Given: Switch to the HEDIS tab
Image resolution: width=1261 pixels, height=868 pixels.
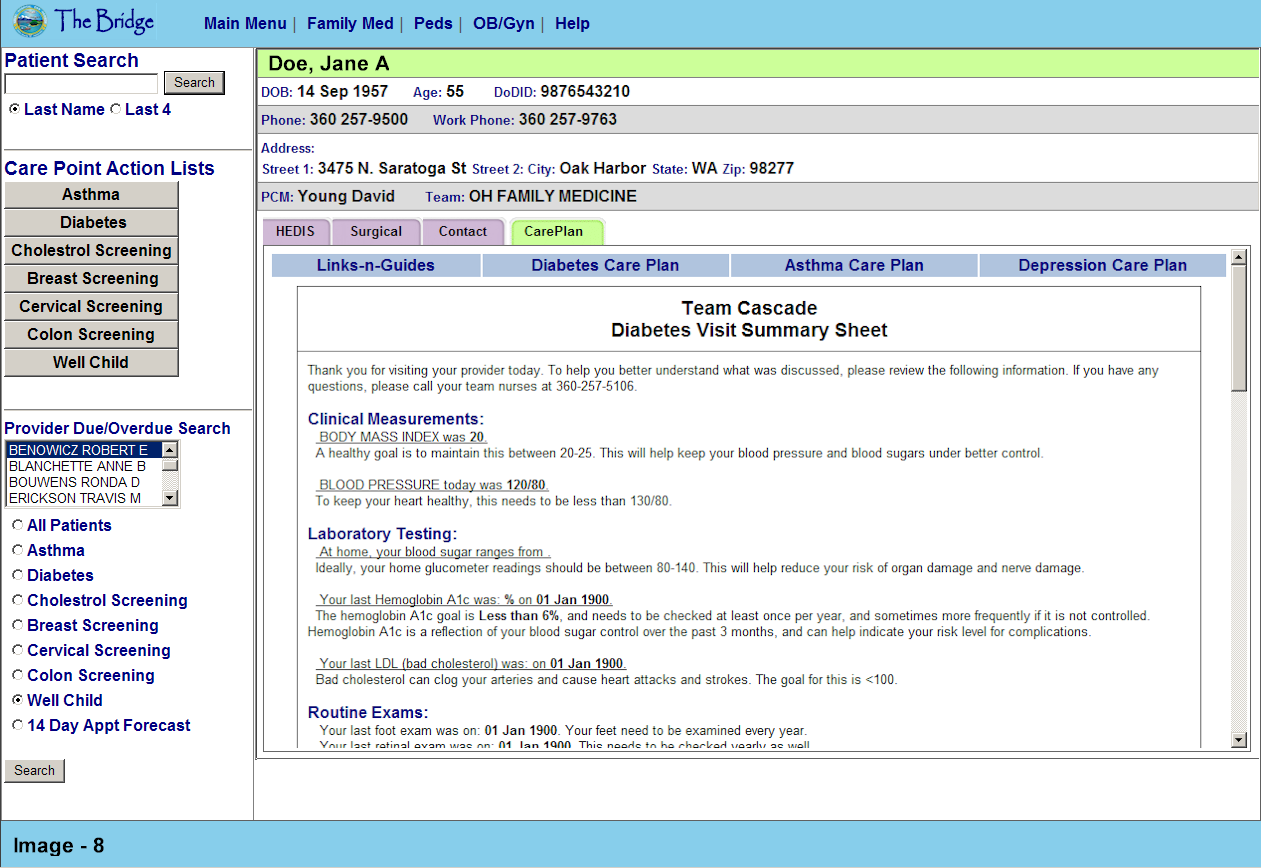Looking at the screenshot, I should pos(296,231).
